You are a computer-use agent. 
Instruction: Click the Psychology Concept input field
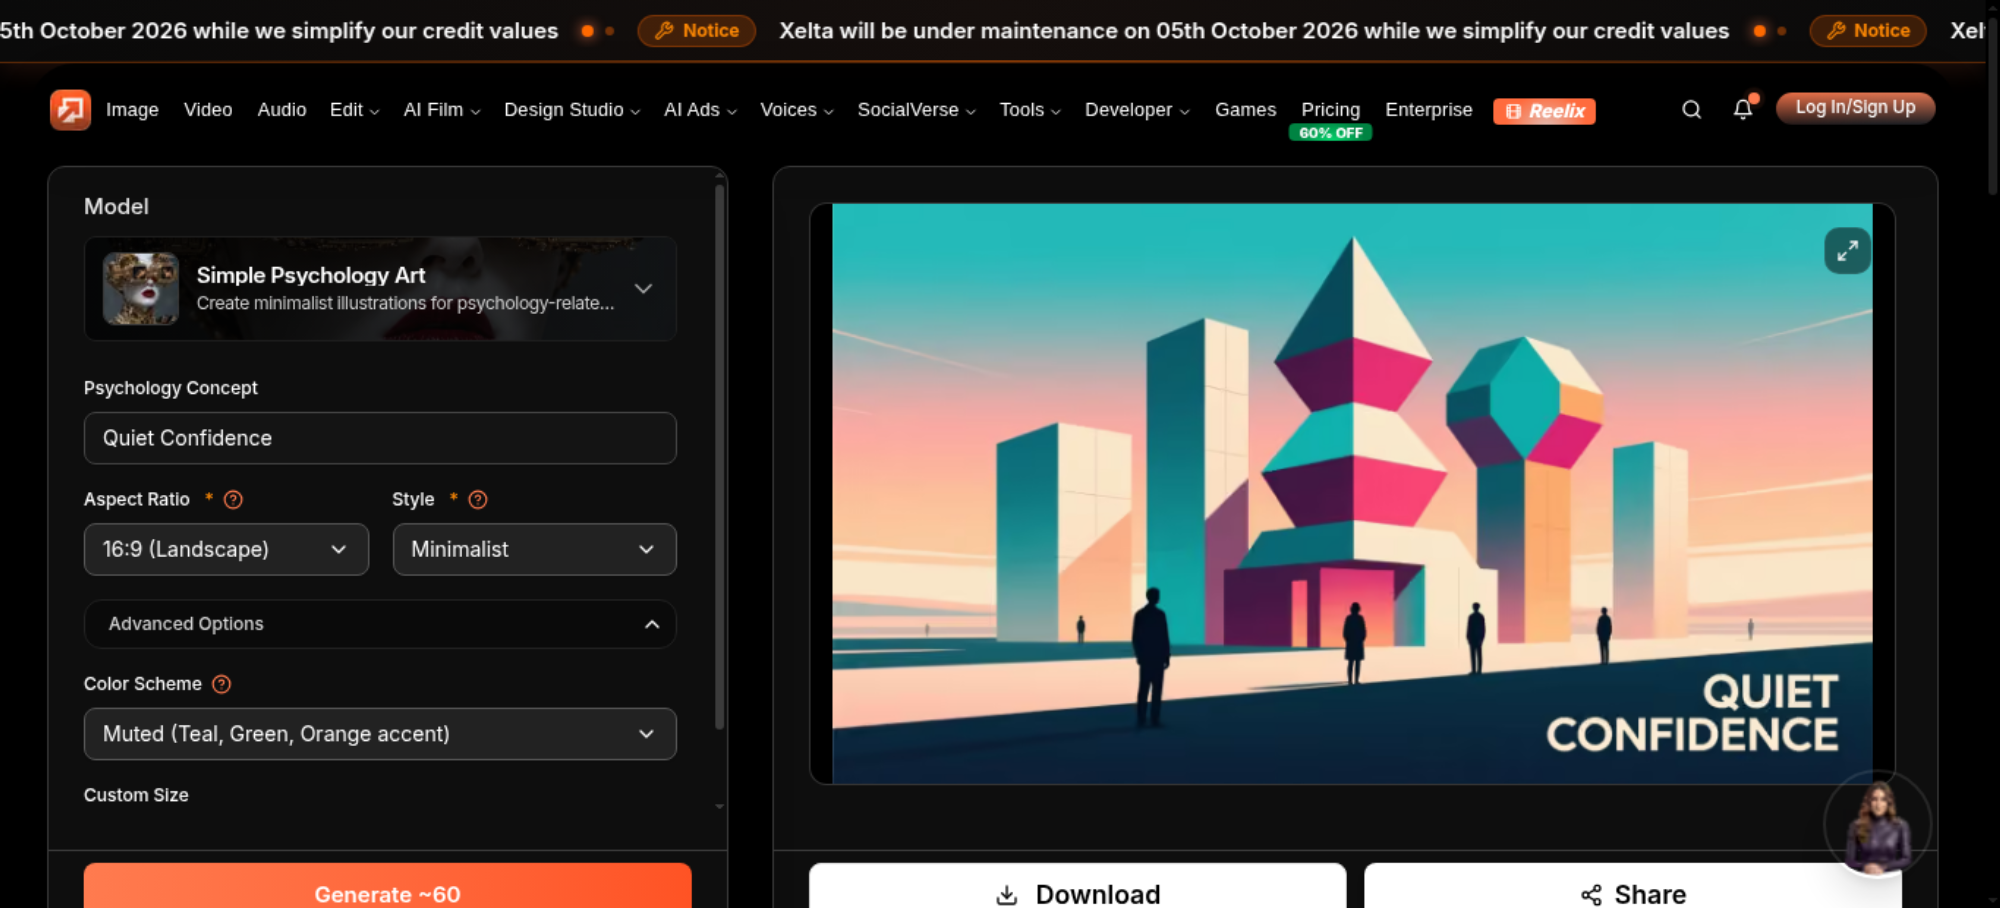(380, 438)
